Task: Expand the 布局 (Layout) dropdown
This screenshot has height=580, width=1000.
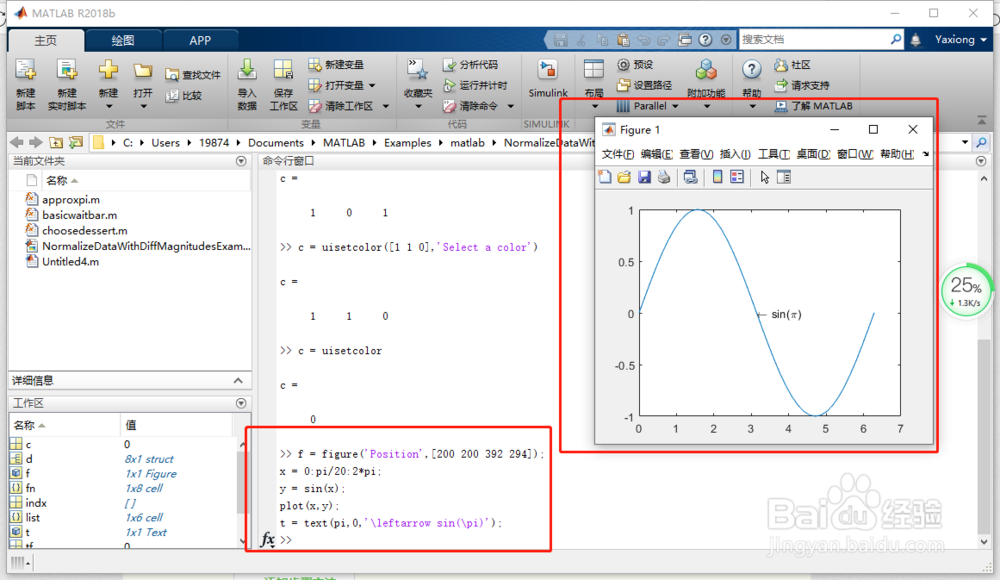Action: pyautogui.click(x=594, y=107)
